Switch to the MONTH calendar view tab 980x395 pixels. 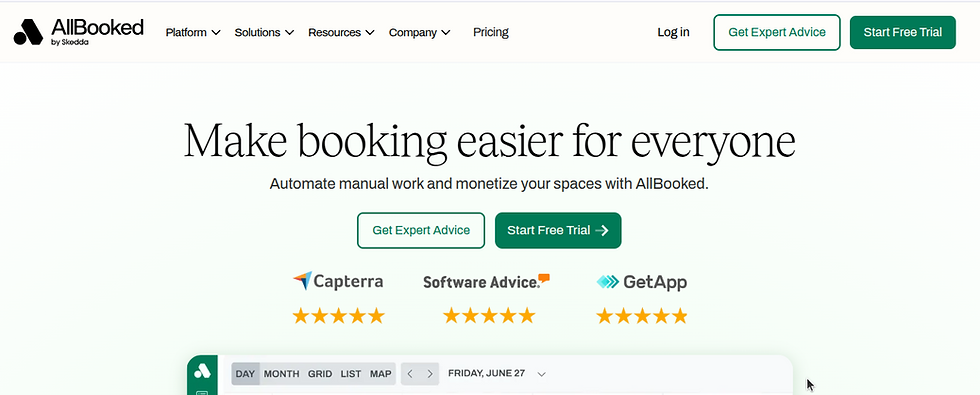[281, 374]
